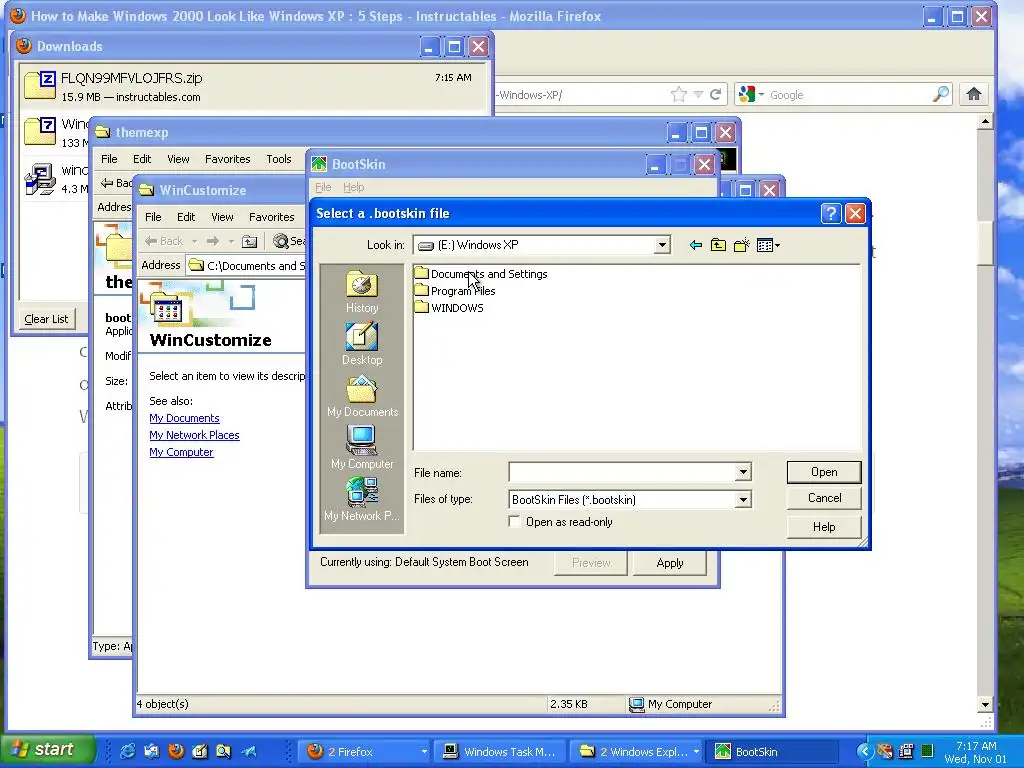Click Cancel in the file dialog
This screenshot has width=1024, height=768.
(x=824, y=498)
